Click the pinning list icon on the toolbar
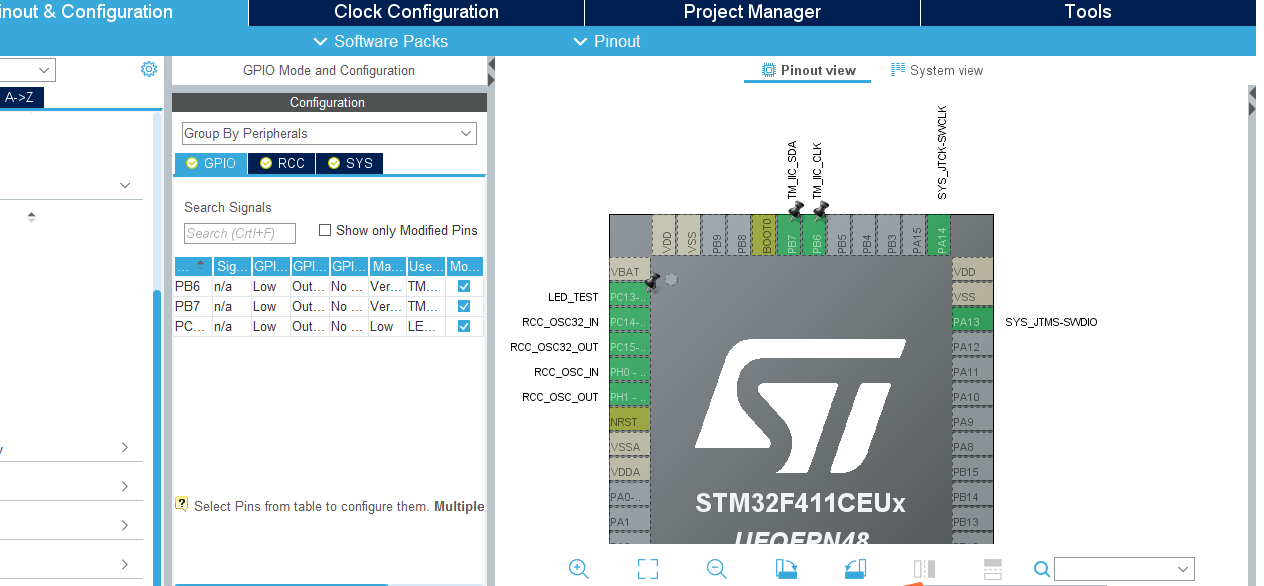This screenshot has width=1264, height=586. 992,568
